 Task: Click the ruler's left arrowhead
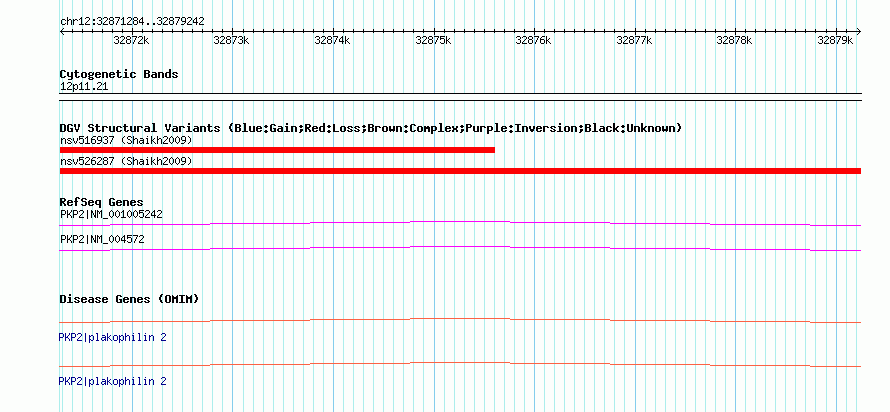(62, 31)
